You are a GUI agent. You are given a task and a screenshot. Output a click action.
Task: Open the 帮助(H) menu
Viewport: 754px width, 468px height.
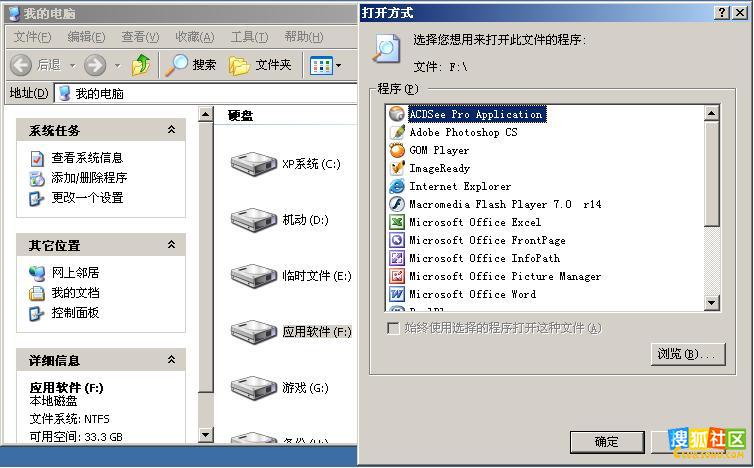click(x=304, y=37)
